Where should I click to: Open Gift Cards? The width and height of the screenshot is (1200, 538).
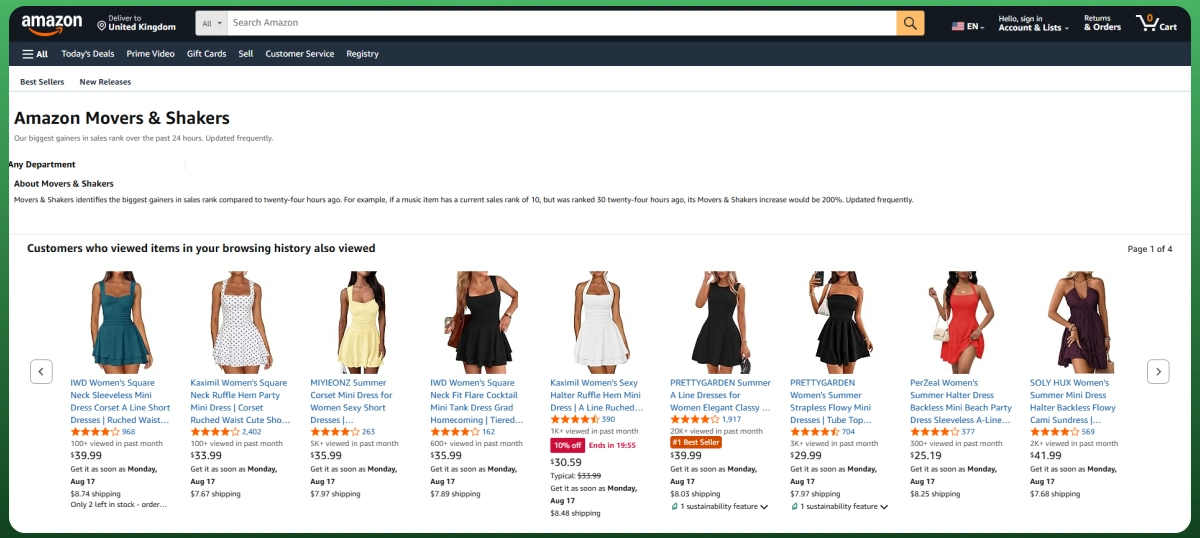click(206, 54)
